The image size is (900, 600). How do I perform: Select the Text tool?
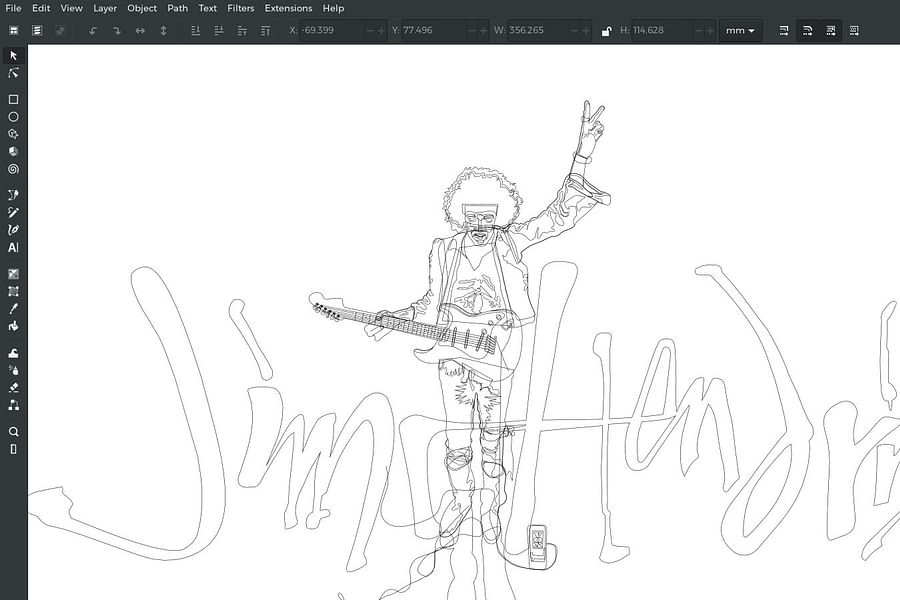[13, 247]
